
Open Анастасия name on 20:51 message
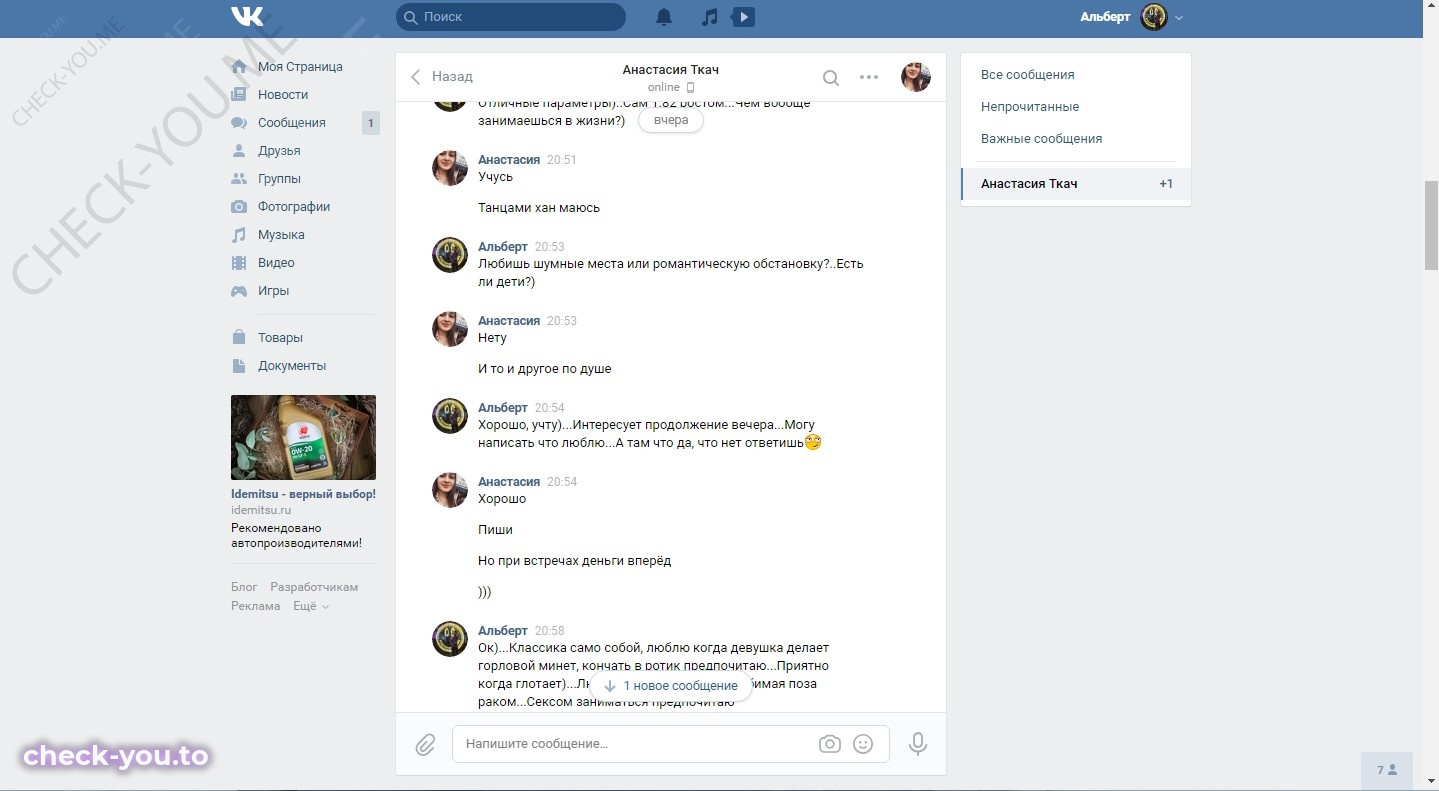(509, 160)
